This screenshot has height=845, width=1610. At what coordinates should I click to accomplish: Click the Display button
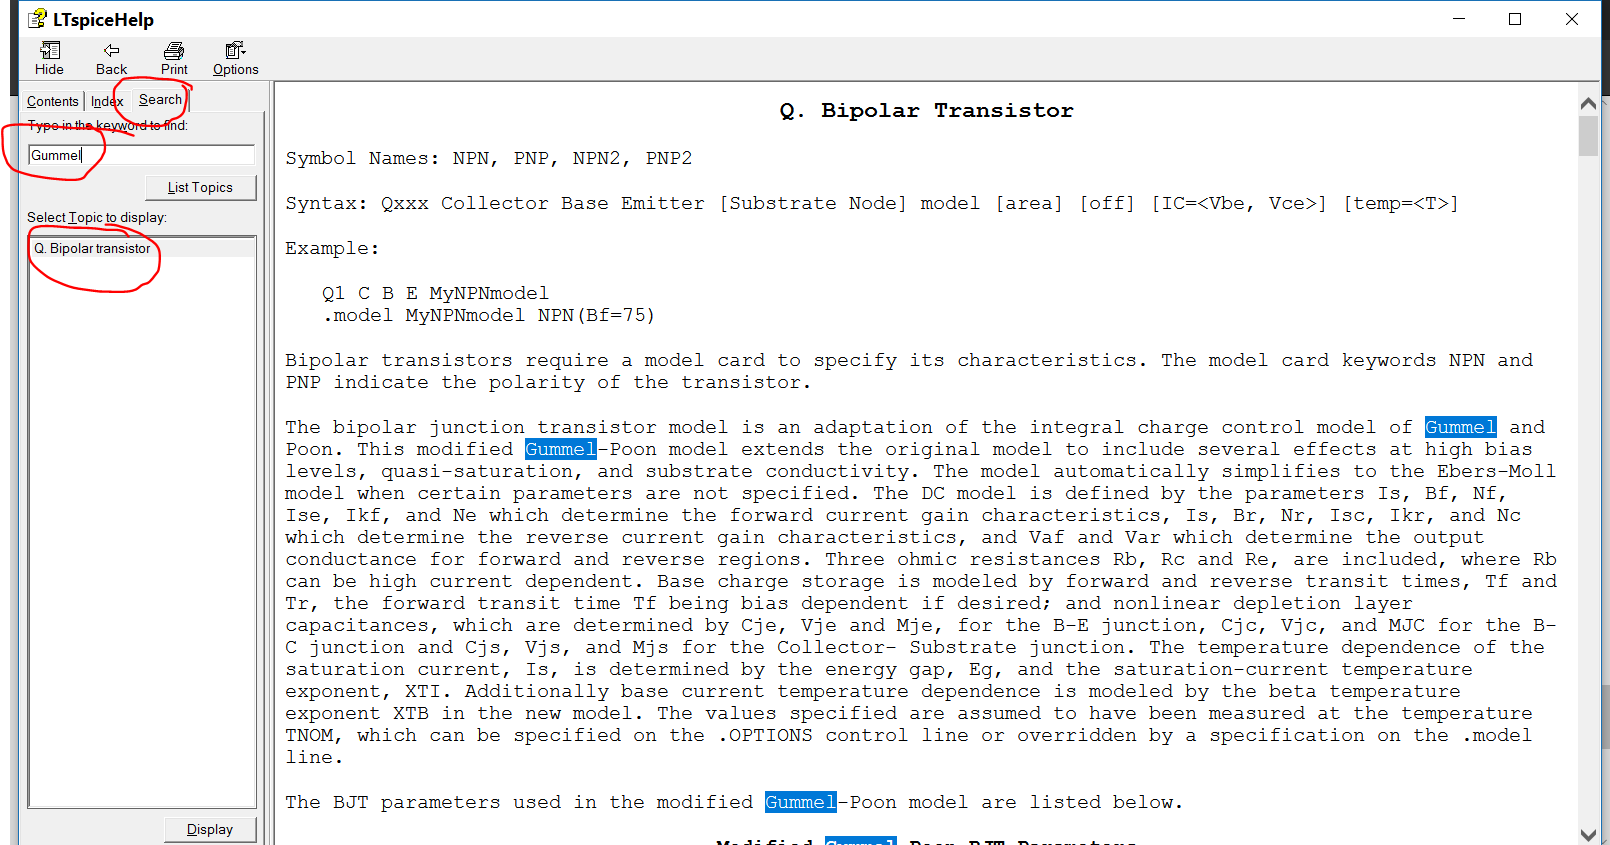coord(210,829)
